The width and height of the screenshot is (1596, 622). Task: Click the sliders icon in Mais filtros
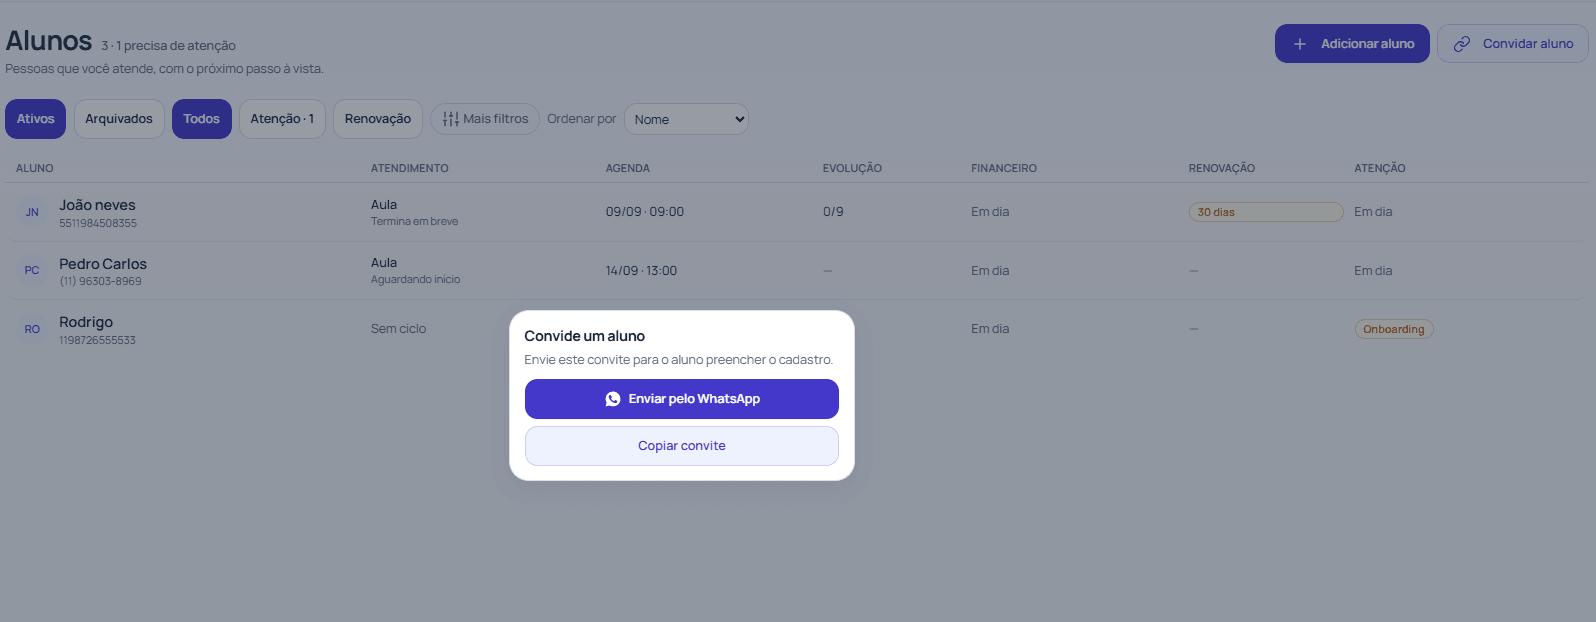click(x=451, y=119)
